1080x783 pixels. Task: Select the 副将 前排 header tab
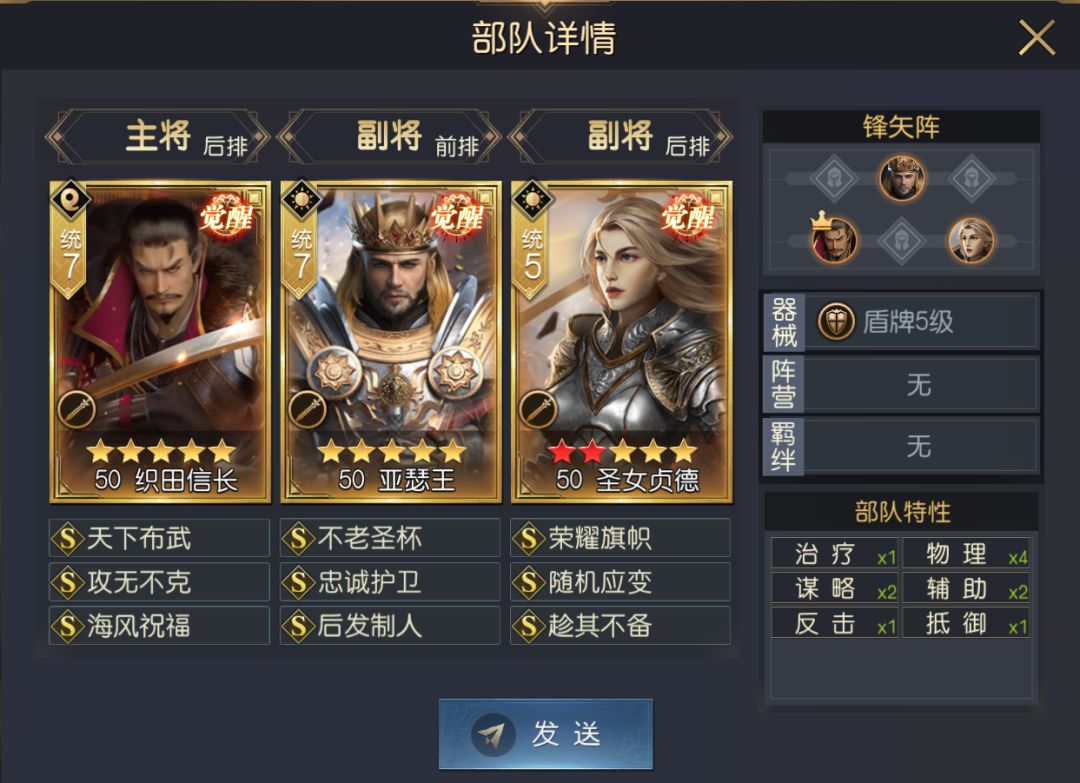389,136
